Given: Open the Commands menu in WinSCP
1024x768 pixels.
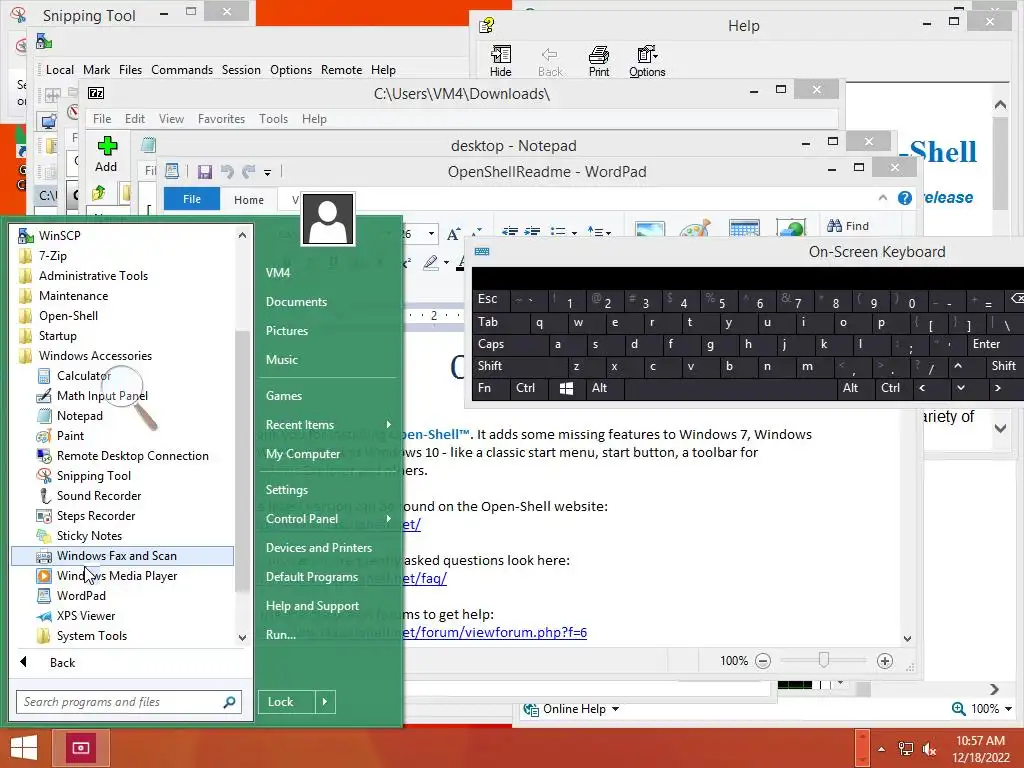Looking at the screenshot, I should [182, 70].
